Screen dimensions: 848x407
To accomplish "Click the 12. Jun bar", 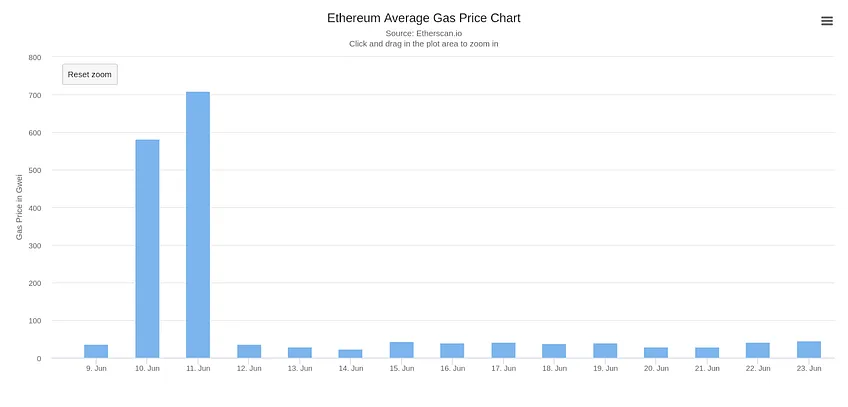I will [249, 351].
